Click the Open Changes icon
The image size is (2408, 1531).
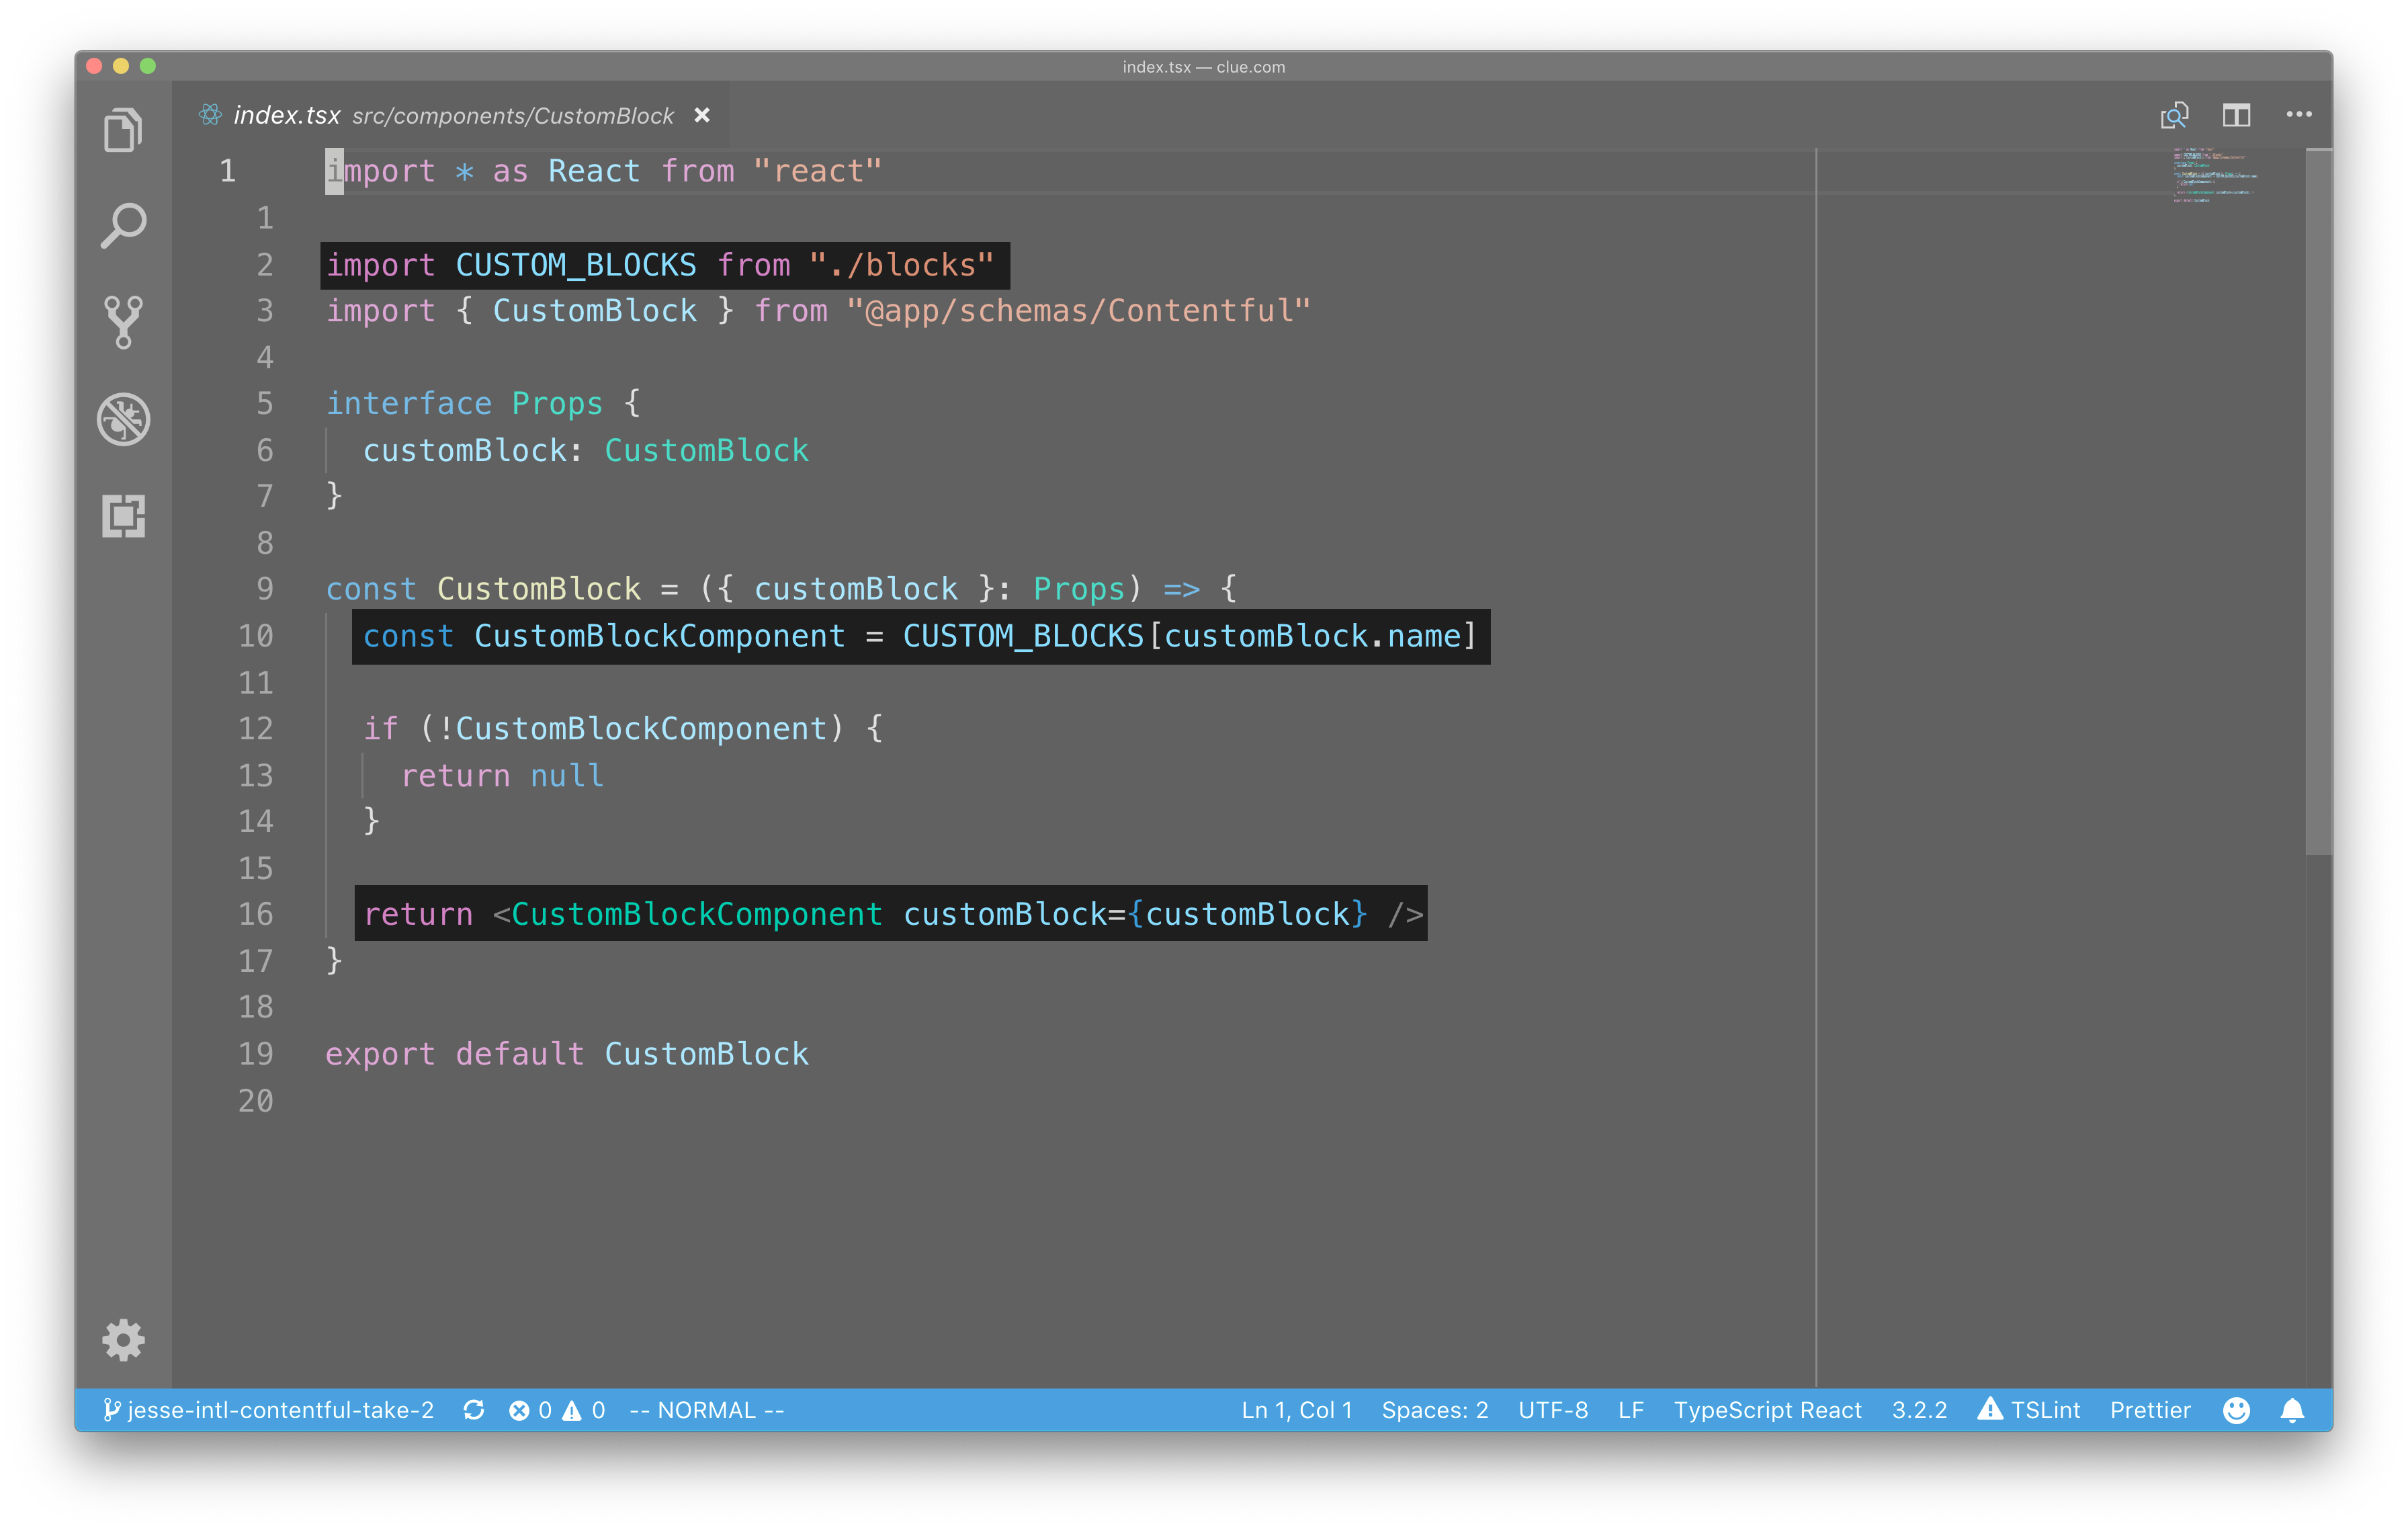[x=2174, y=116]
